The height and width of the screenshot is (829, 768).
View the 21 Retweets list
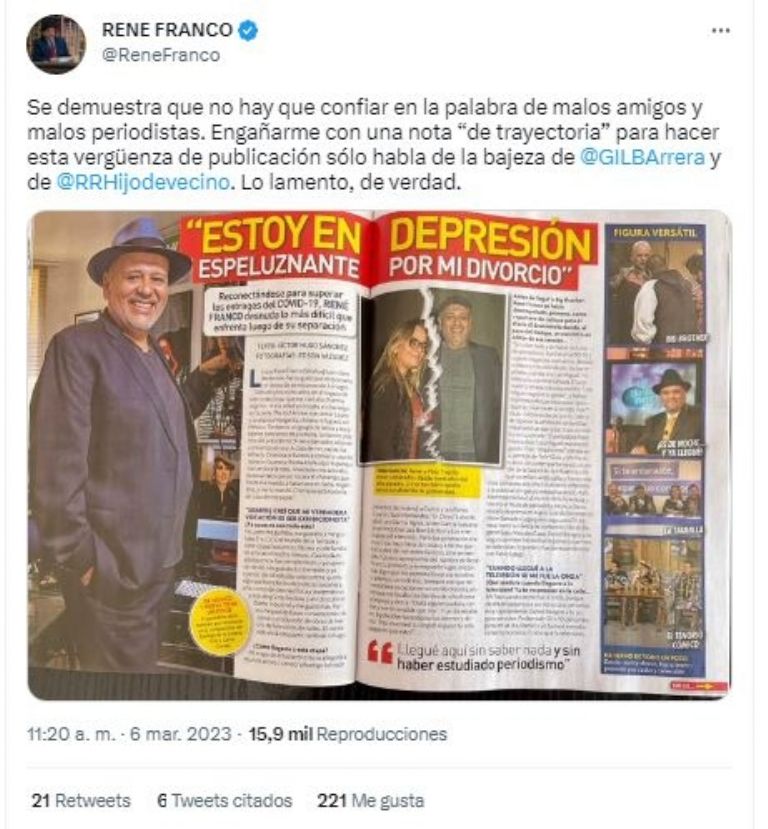point(81,800)
